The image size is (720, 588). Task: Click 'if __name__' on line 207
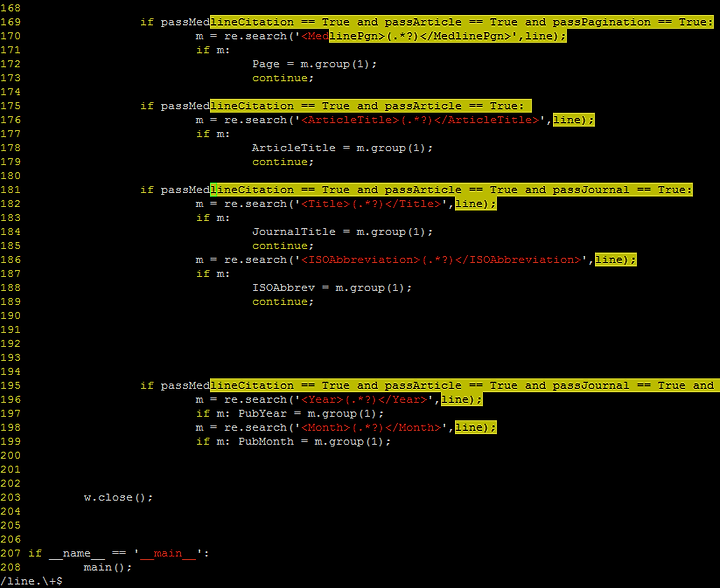point(67,554)
